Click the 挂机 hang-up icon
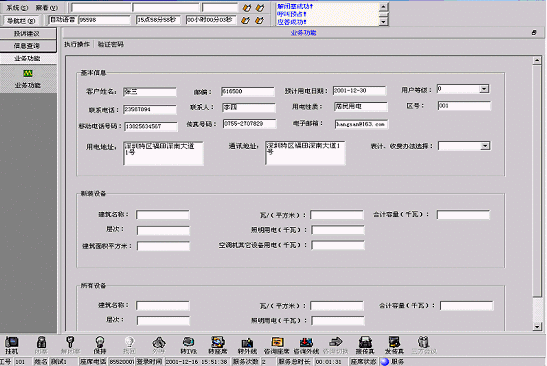 click(x=12, y=342)
